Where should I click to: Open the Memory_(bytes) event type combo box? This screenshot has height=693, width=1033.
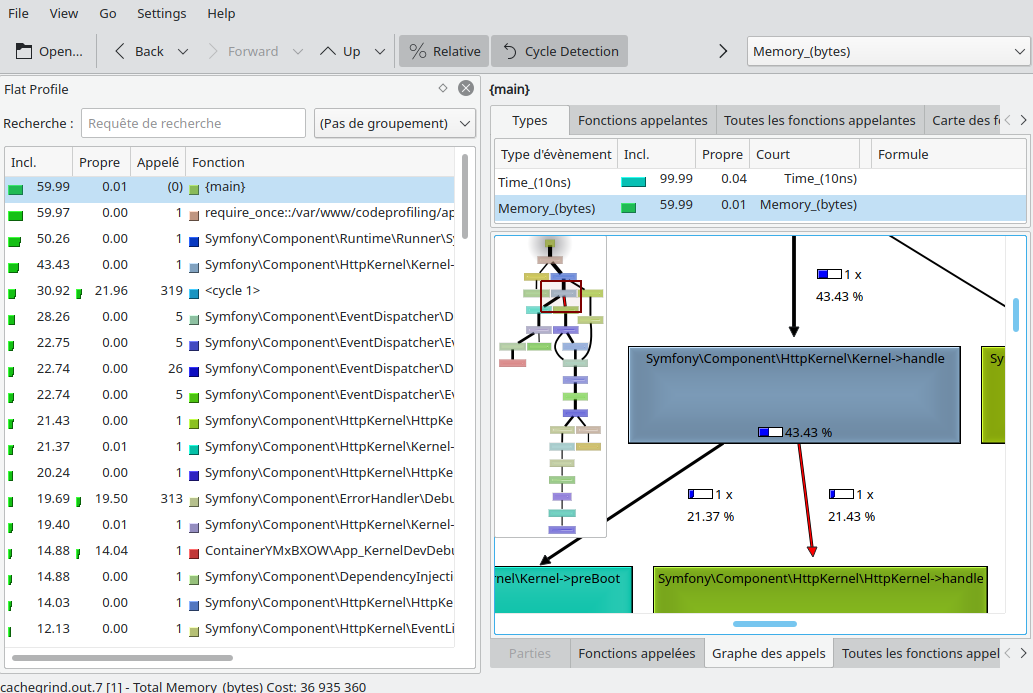(x=888, y=51)
